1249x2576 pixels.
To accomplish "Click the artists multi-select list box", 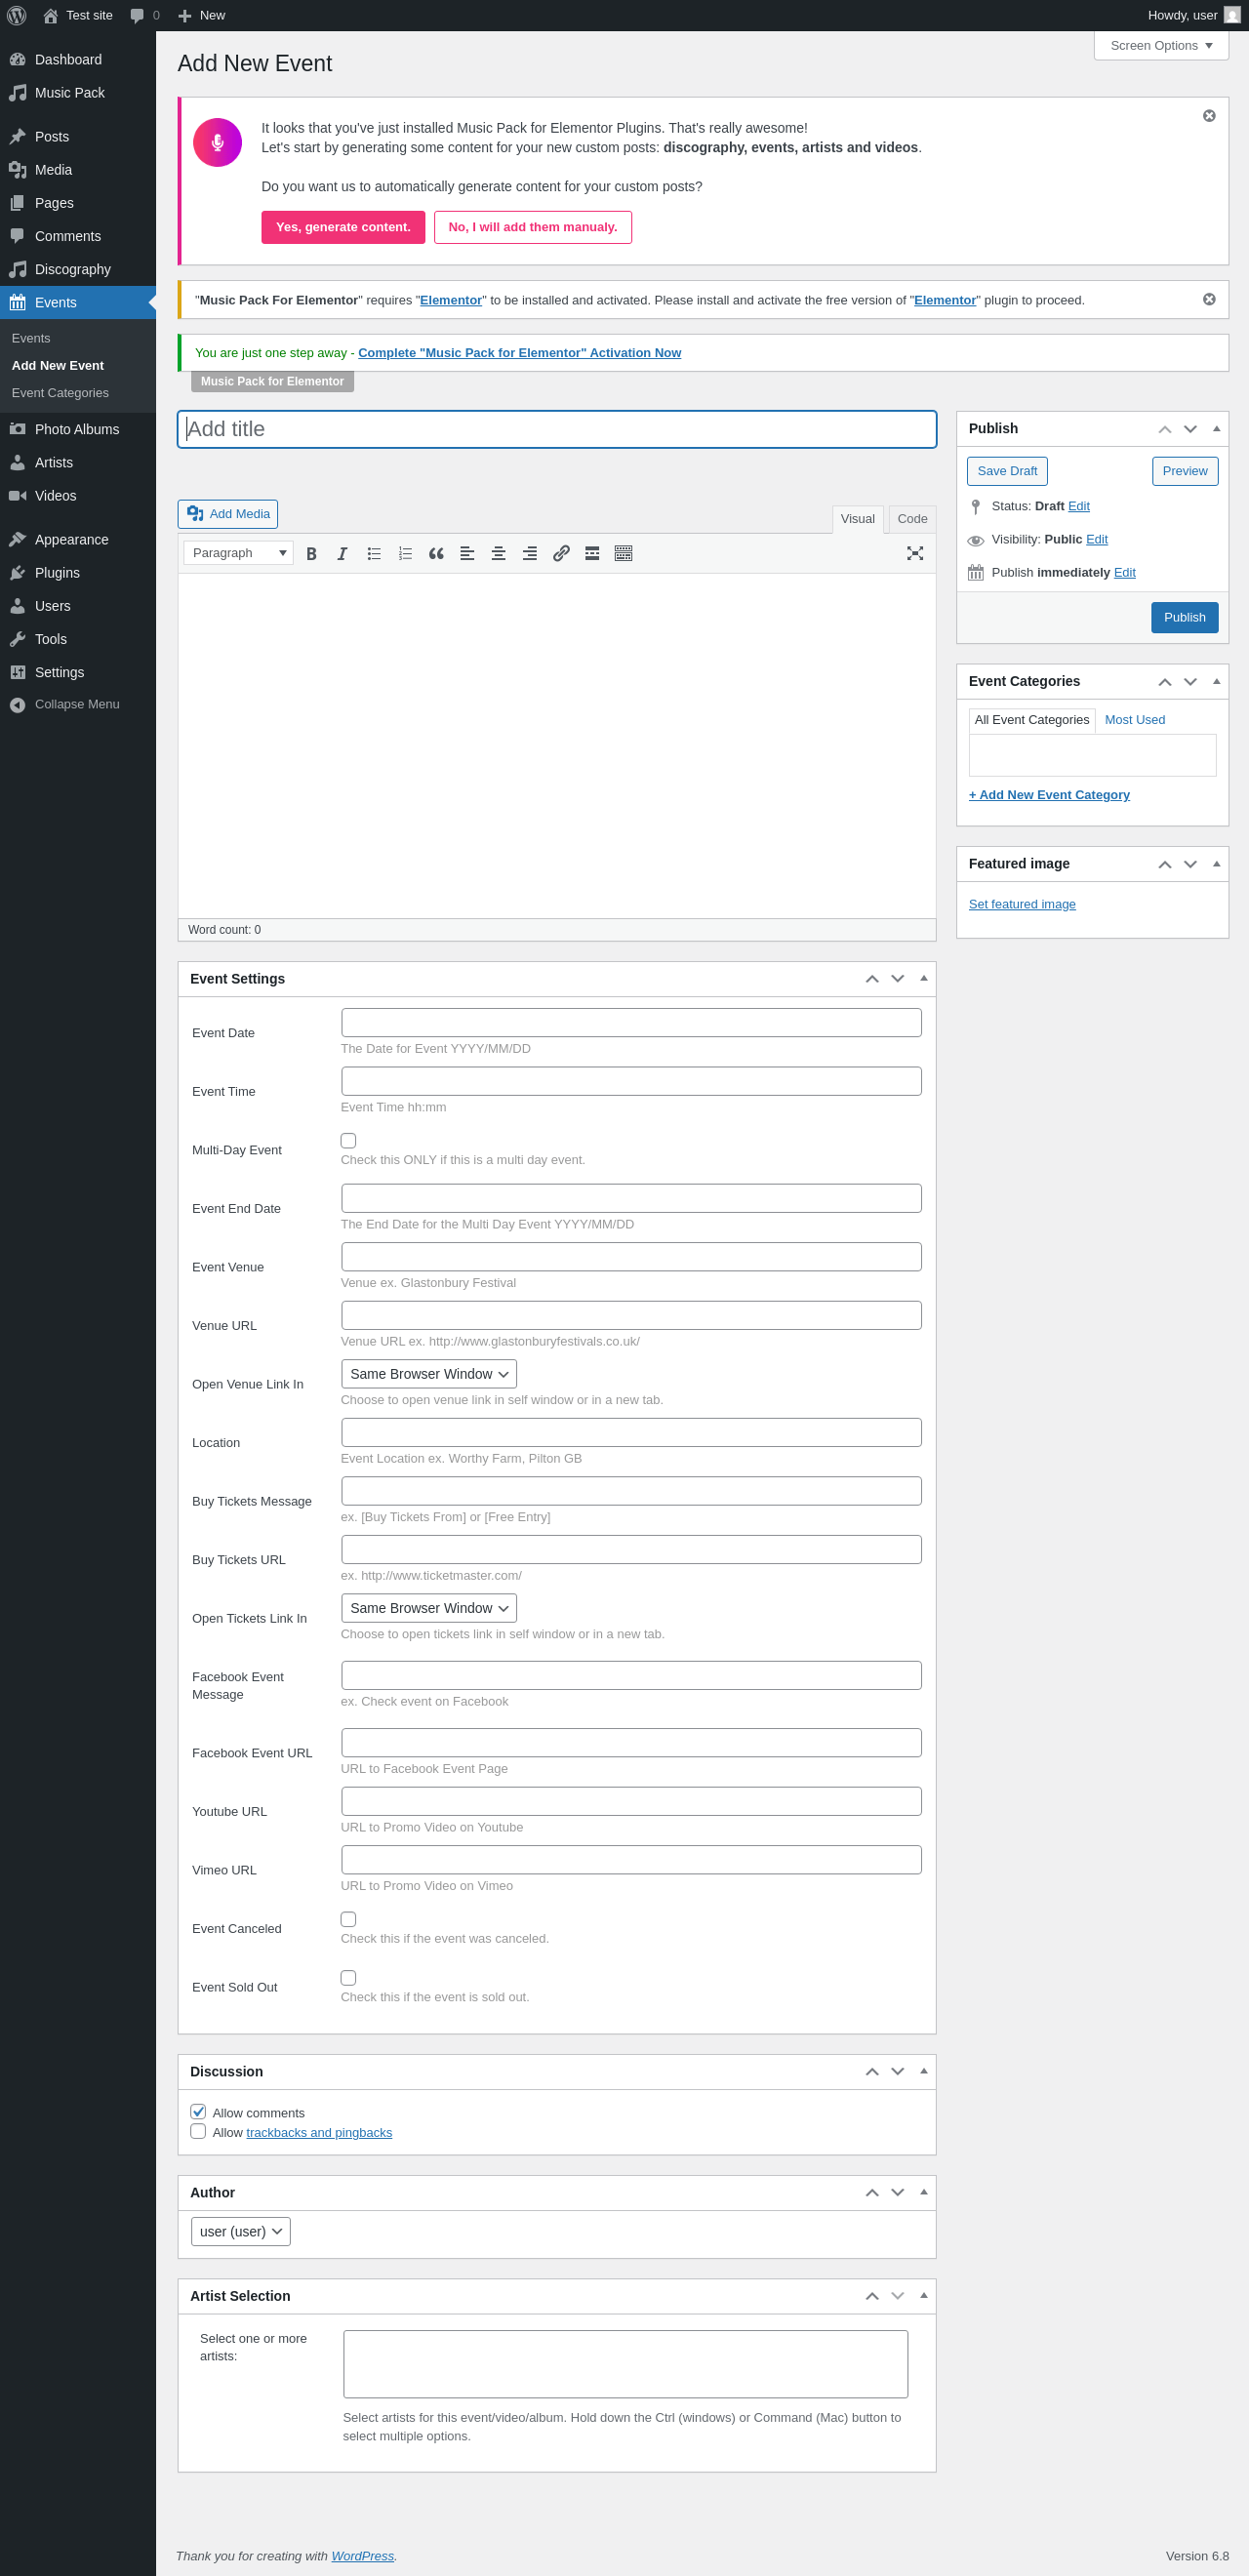I will click(626, 2364).
